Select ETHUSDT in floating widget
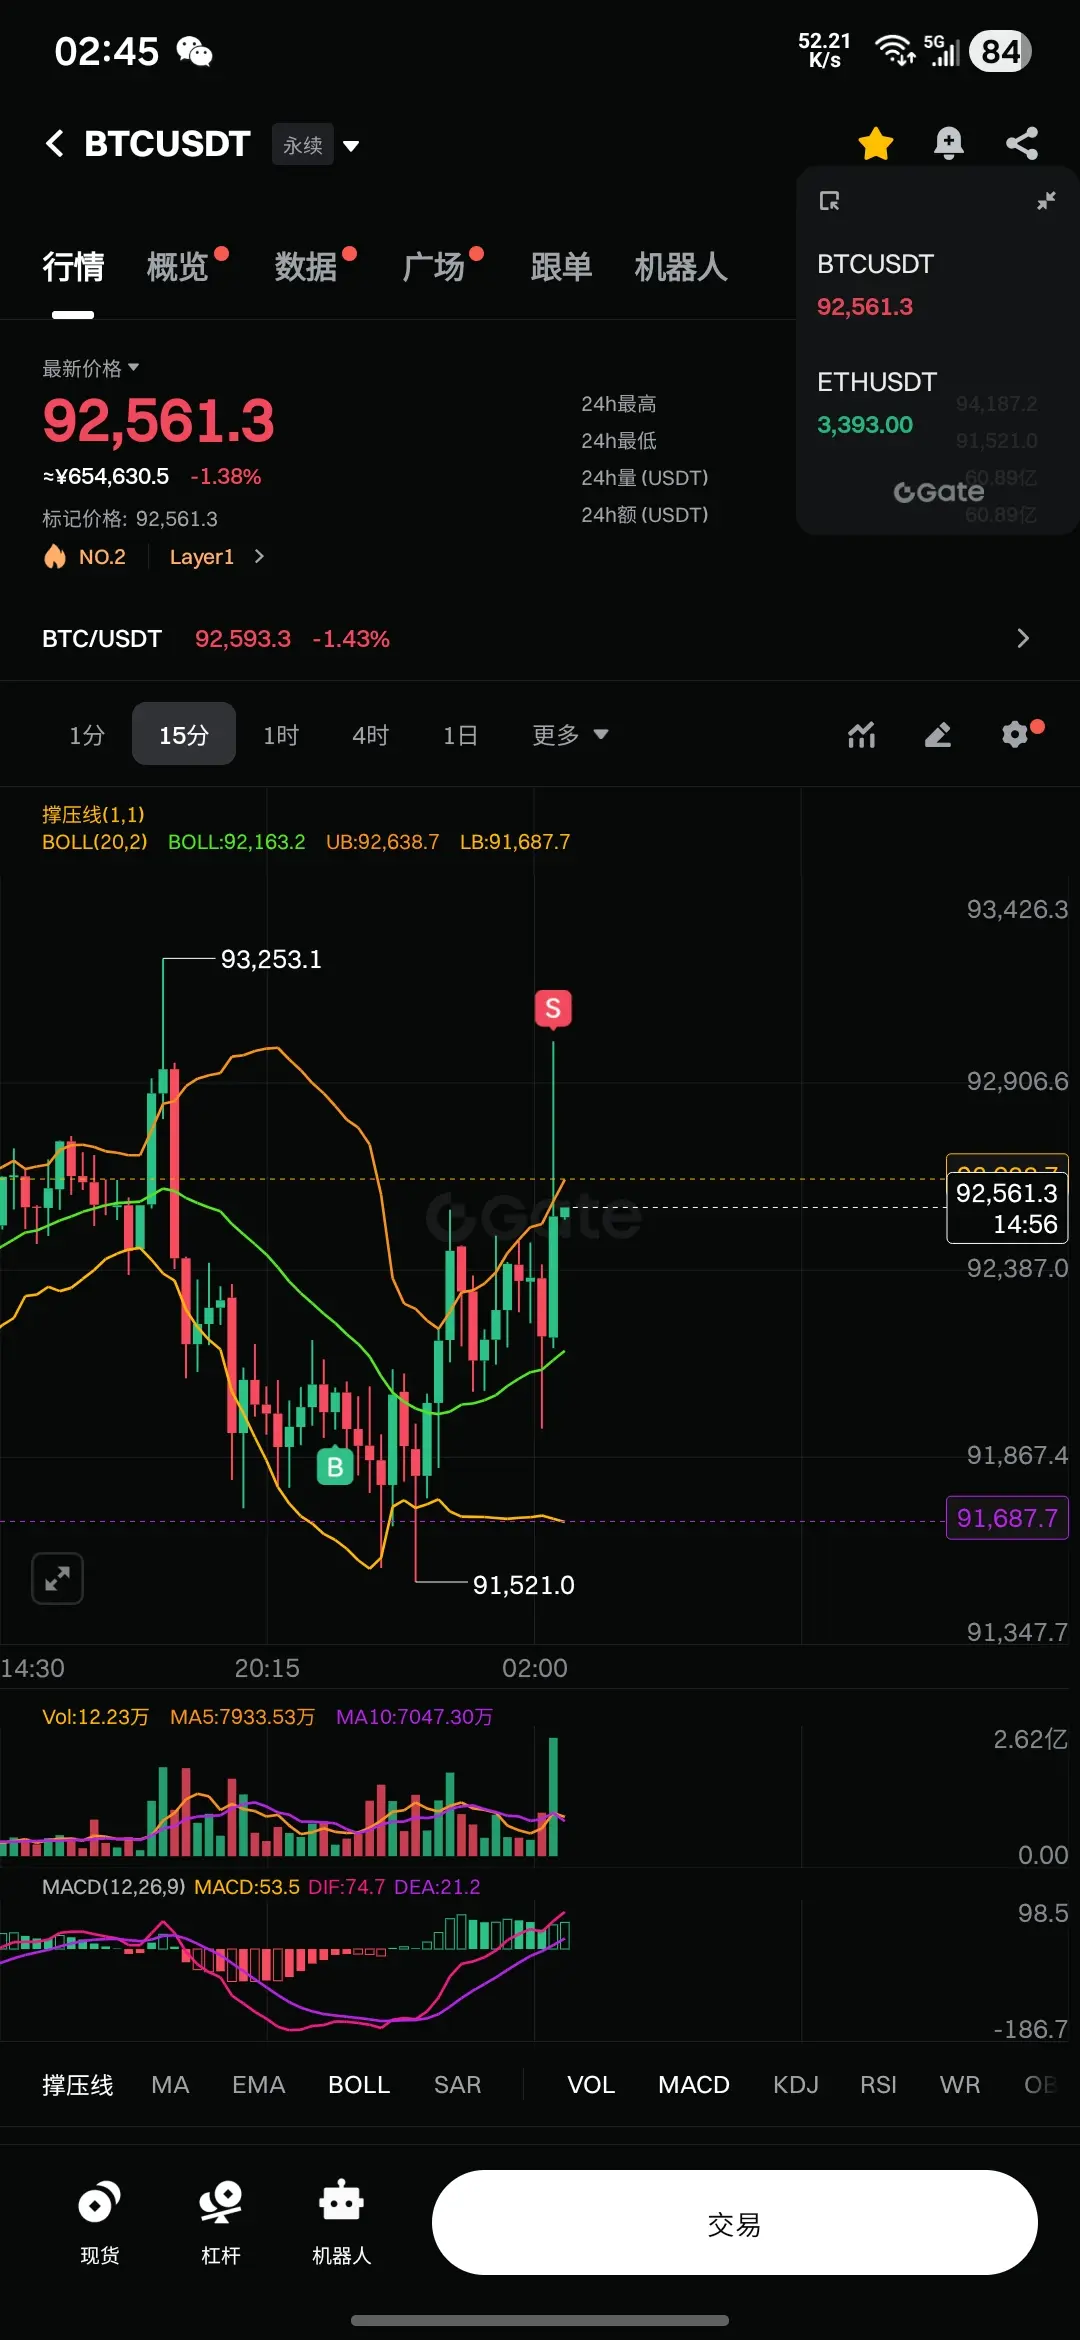 pos(877,403)
